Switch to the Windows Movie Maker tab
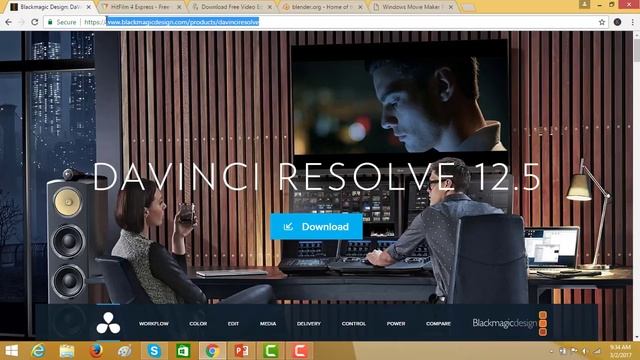Screen dimensions: 640x360 tap(413, 7)
